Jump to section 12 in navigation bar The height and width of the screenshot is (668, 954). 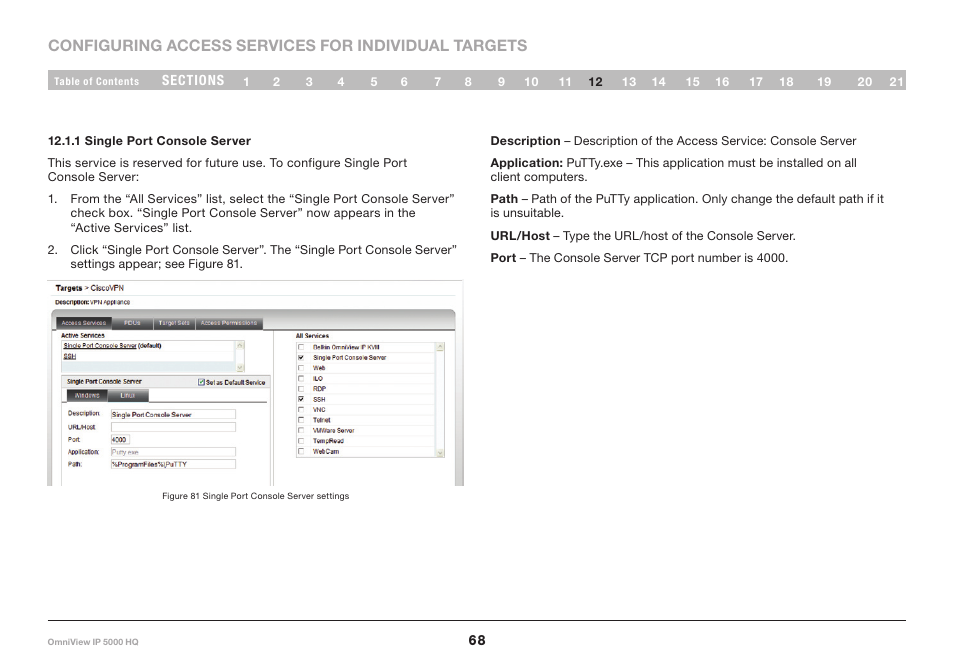pos(595,82)
